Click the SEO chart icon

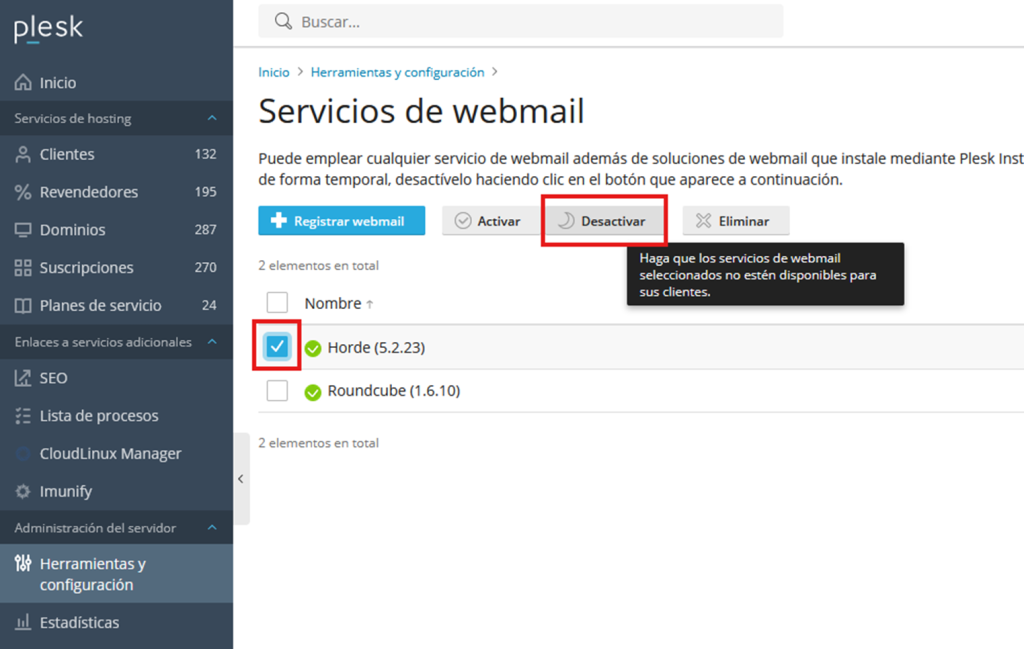click(23, 378)
